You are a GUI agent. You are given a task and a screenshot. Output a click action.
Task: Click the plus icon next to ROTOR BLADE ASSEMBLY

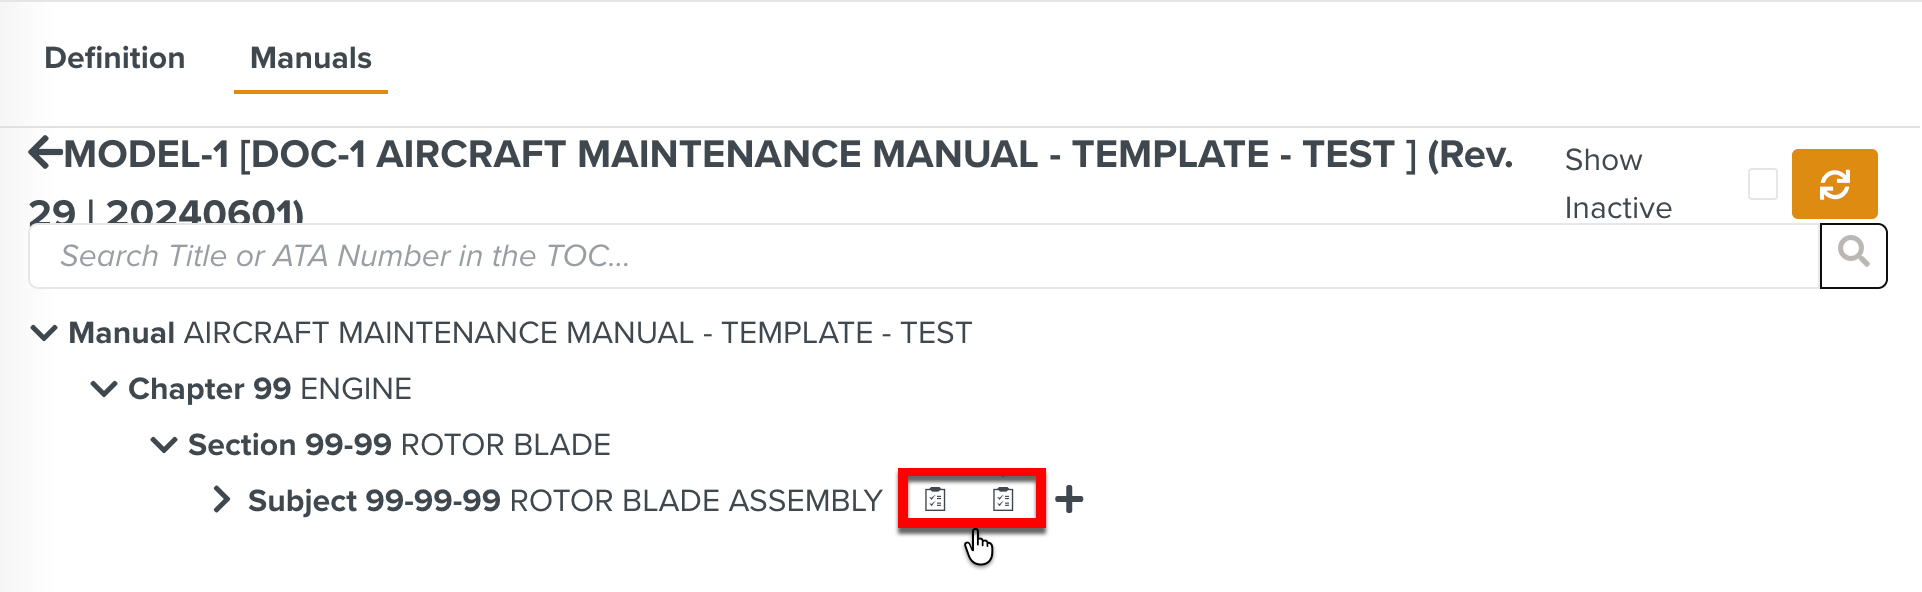1069,499
